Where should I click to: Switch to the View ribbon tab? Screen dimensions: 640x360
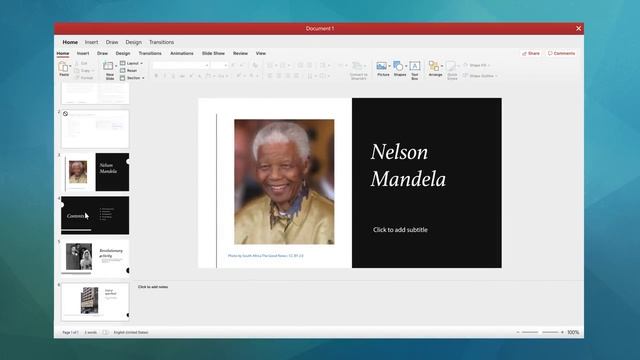pos(261,53)
